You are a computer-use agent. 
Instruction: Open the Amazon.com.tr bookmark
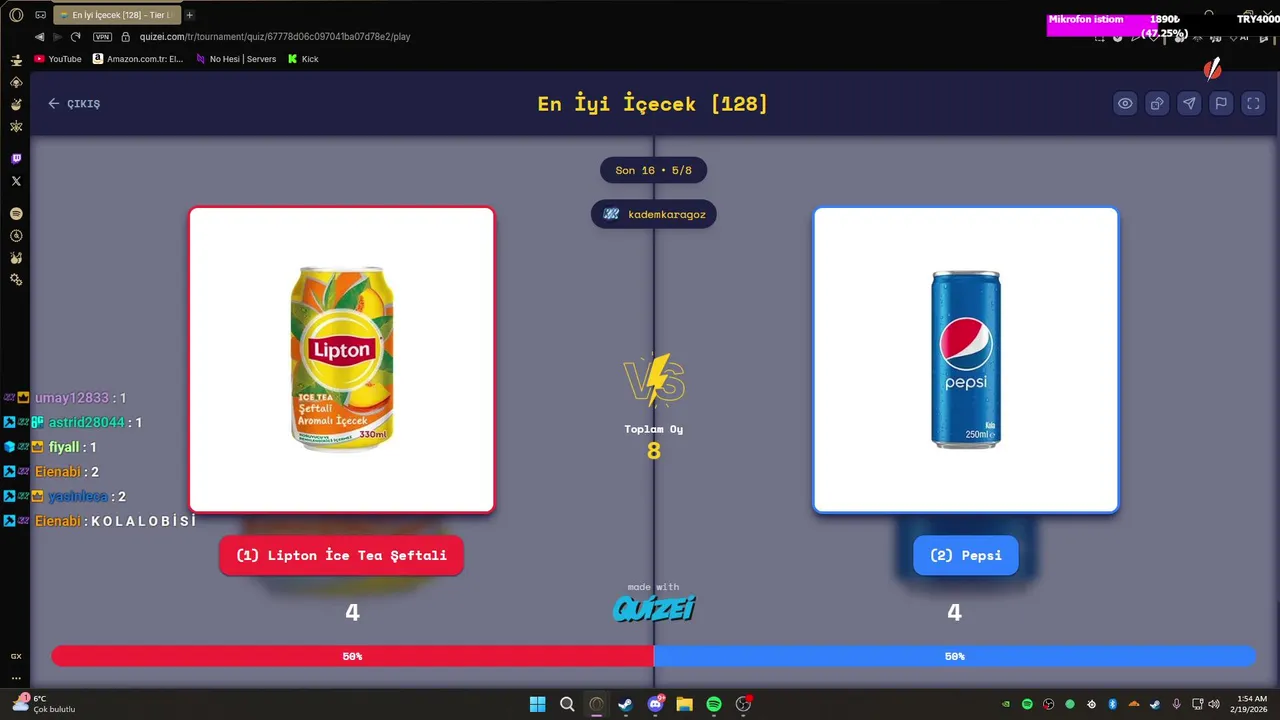(138, 59)
